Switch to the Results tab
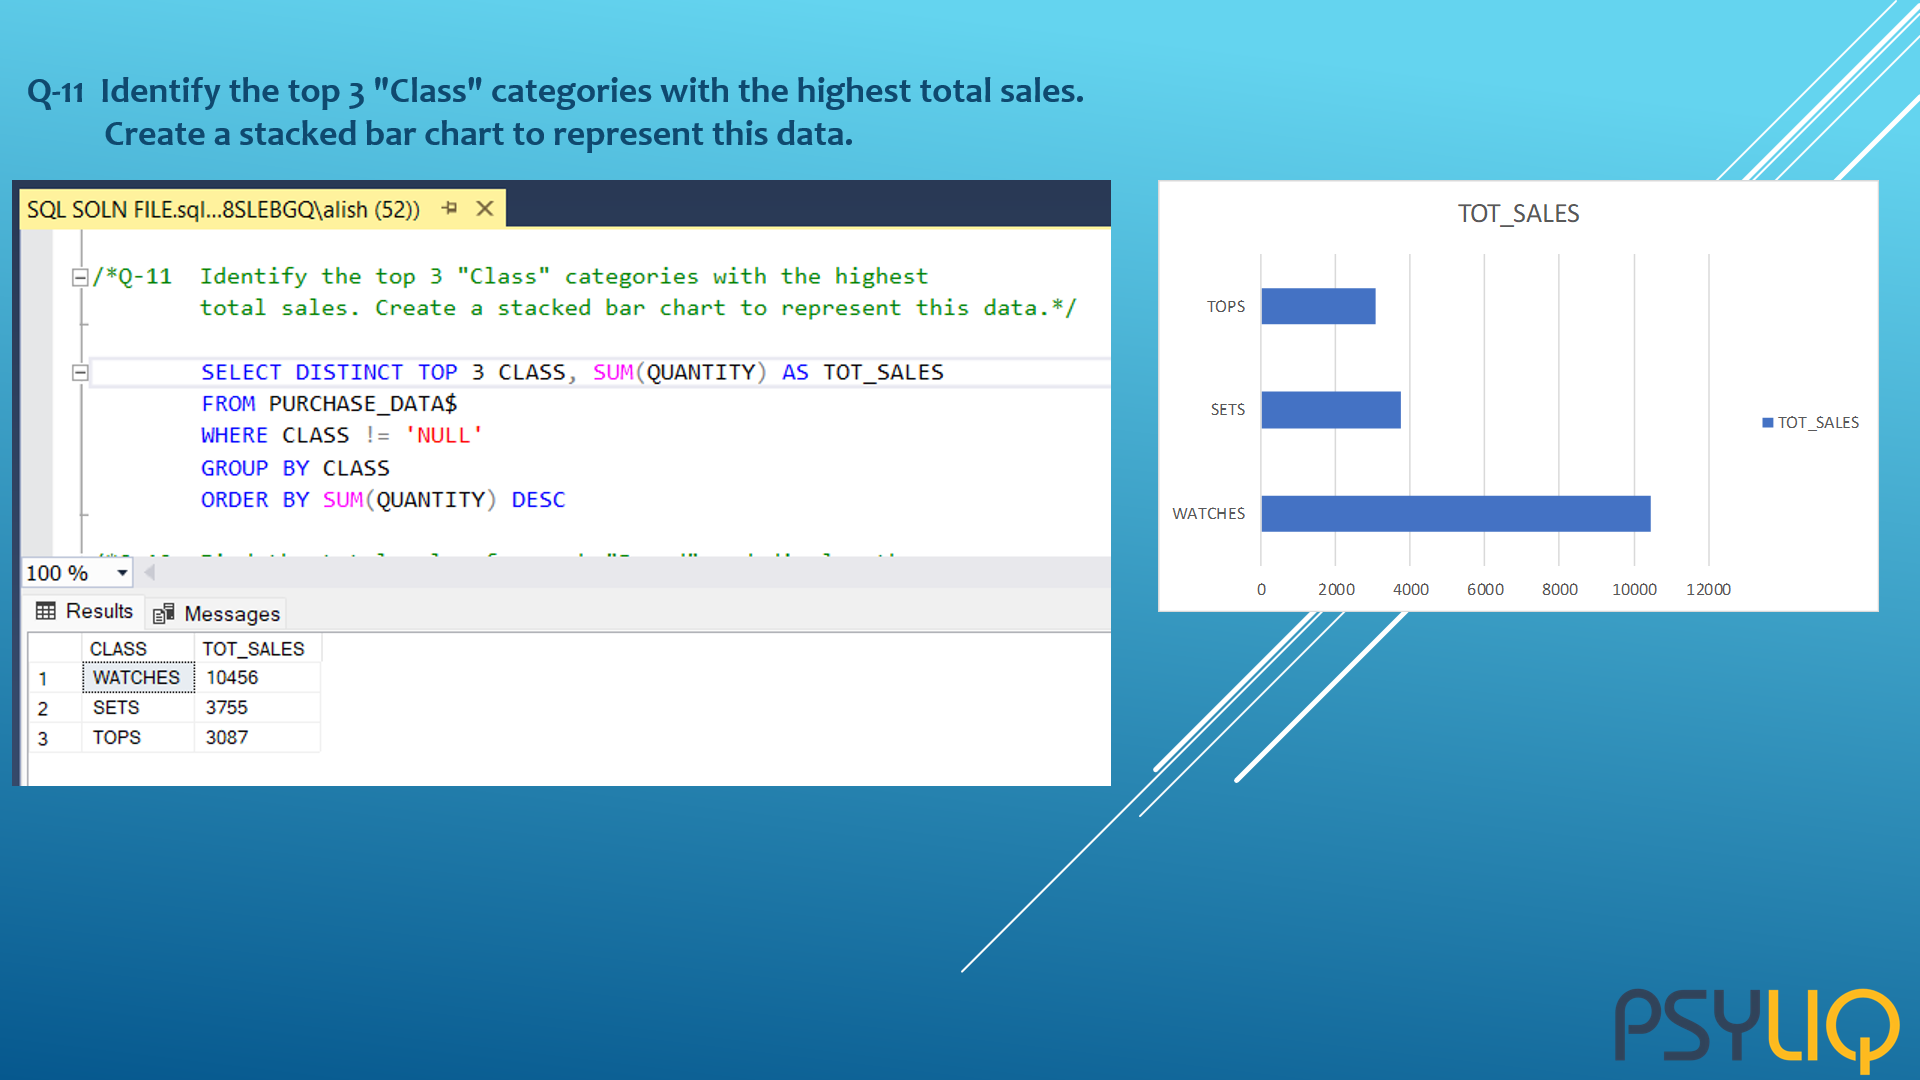 (x=99, y=611)
